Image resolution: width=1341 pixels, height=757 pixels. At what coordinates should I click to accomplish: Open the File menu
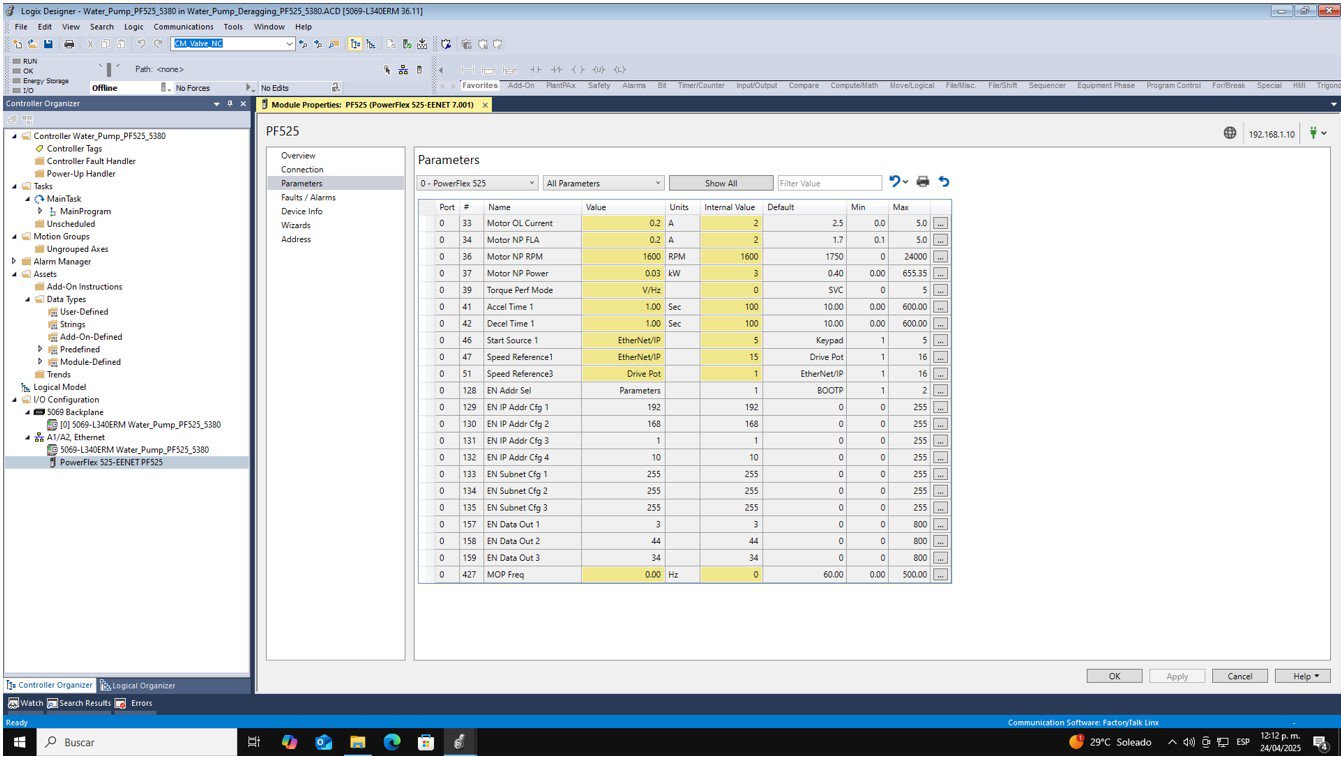(x=21, y=27)
